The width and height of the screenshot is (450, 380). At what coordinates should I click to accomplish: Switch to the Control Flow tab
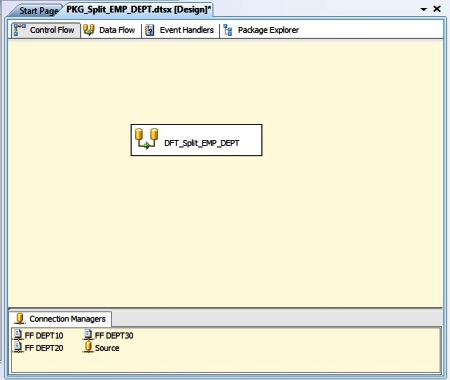pyautogui.click(x=46, y=30)
